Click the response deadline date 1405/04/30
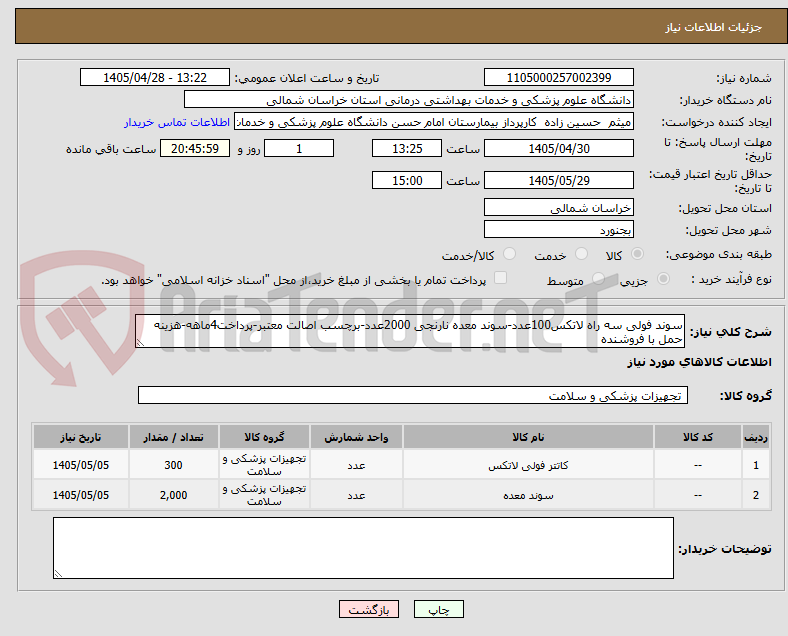The width and height of the screenshot is (788, 636). click(559, 148)
